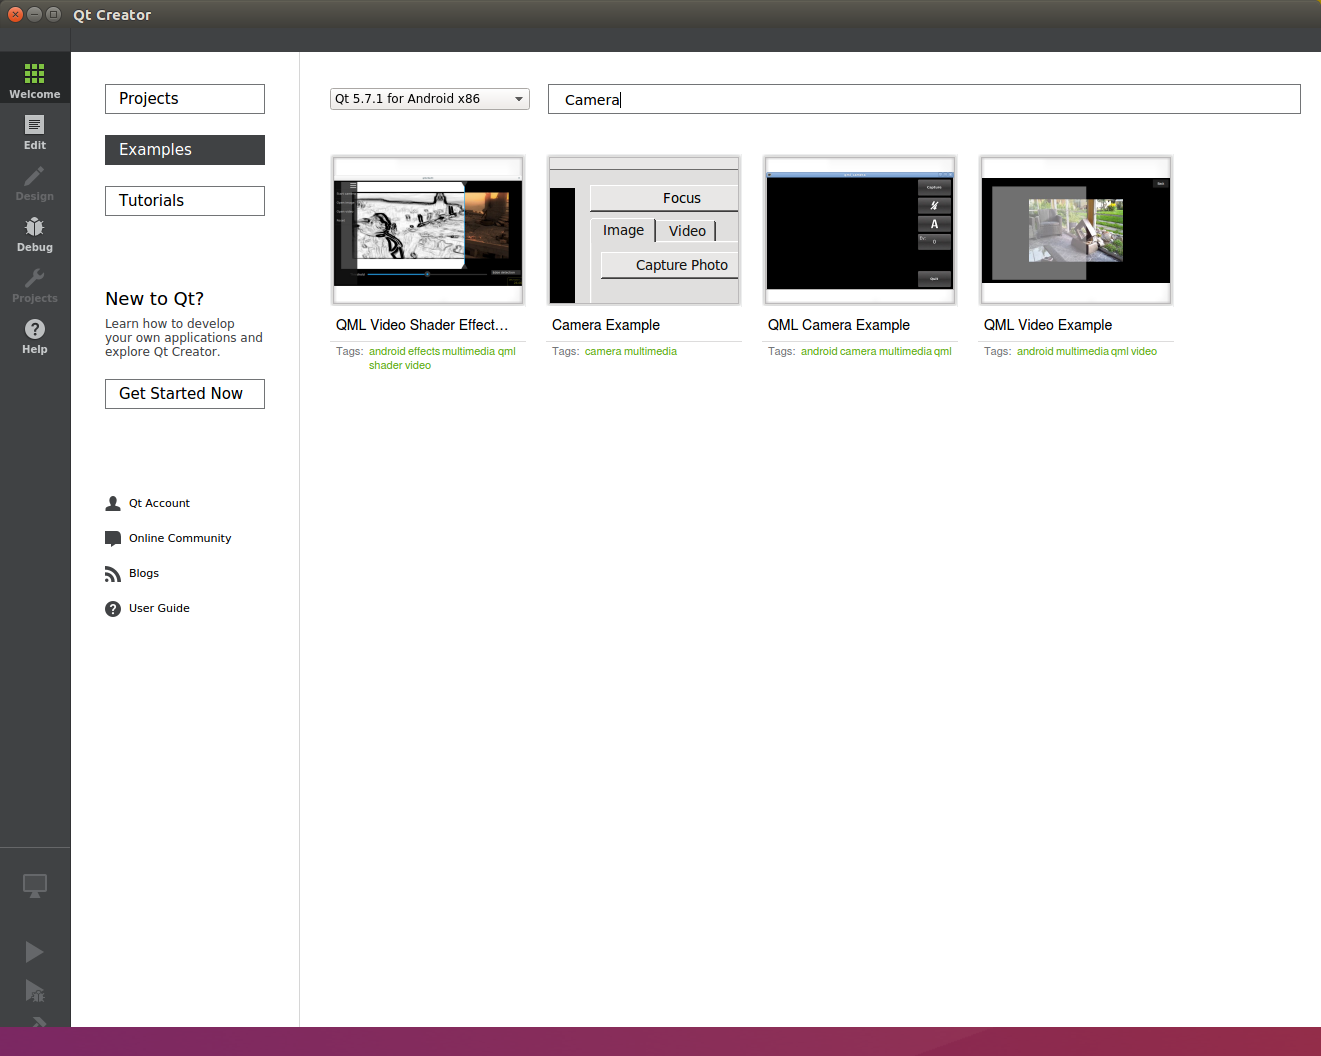
Task: Start debugging with the Run-debug icon
Action: pos(34,991)
